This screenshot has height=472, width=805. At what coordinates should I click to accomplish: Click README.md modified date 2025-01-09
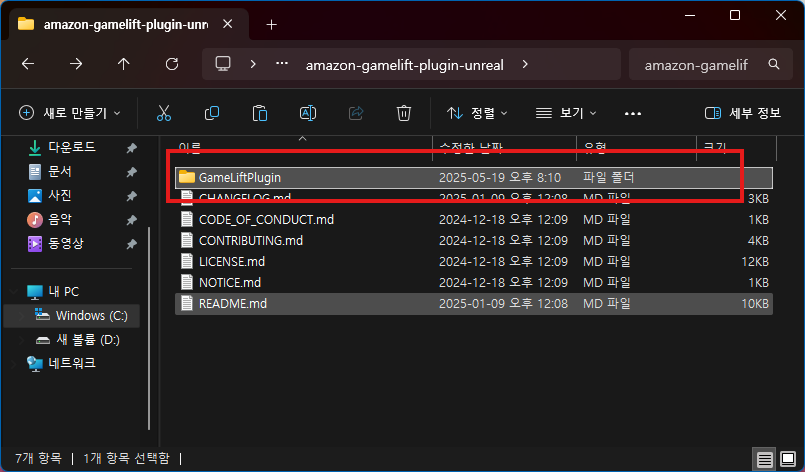coord(503,304)
